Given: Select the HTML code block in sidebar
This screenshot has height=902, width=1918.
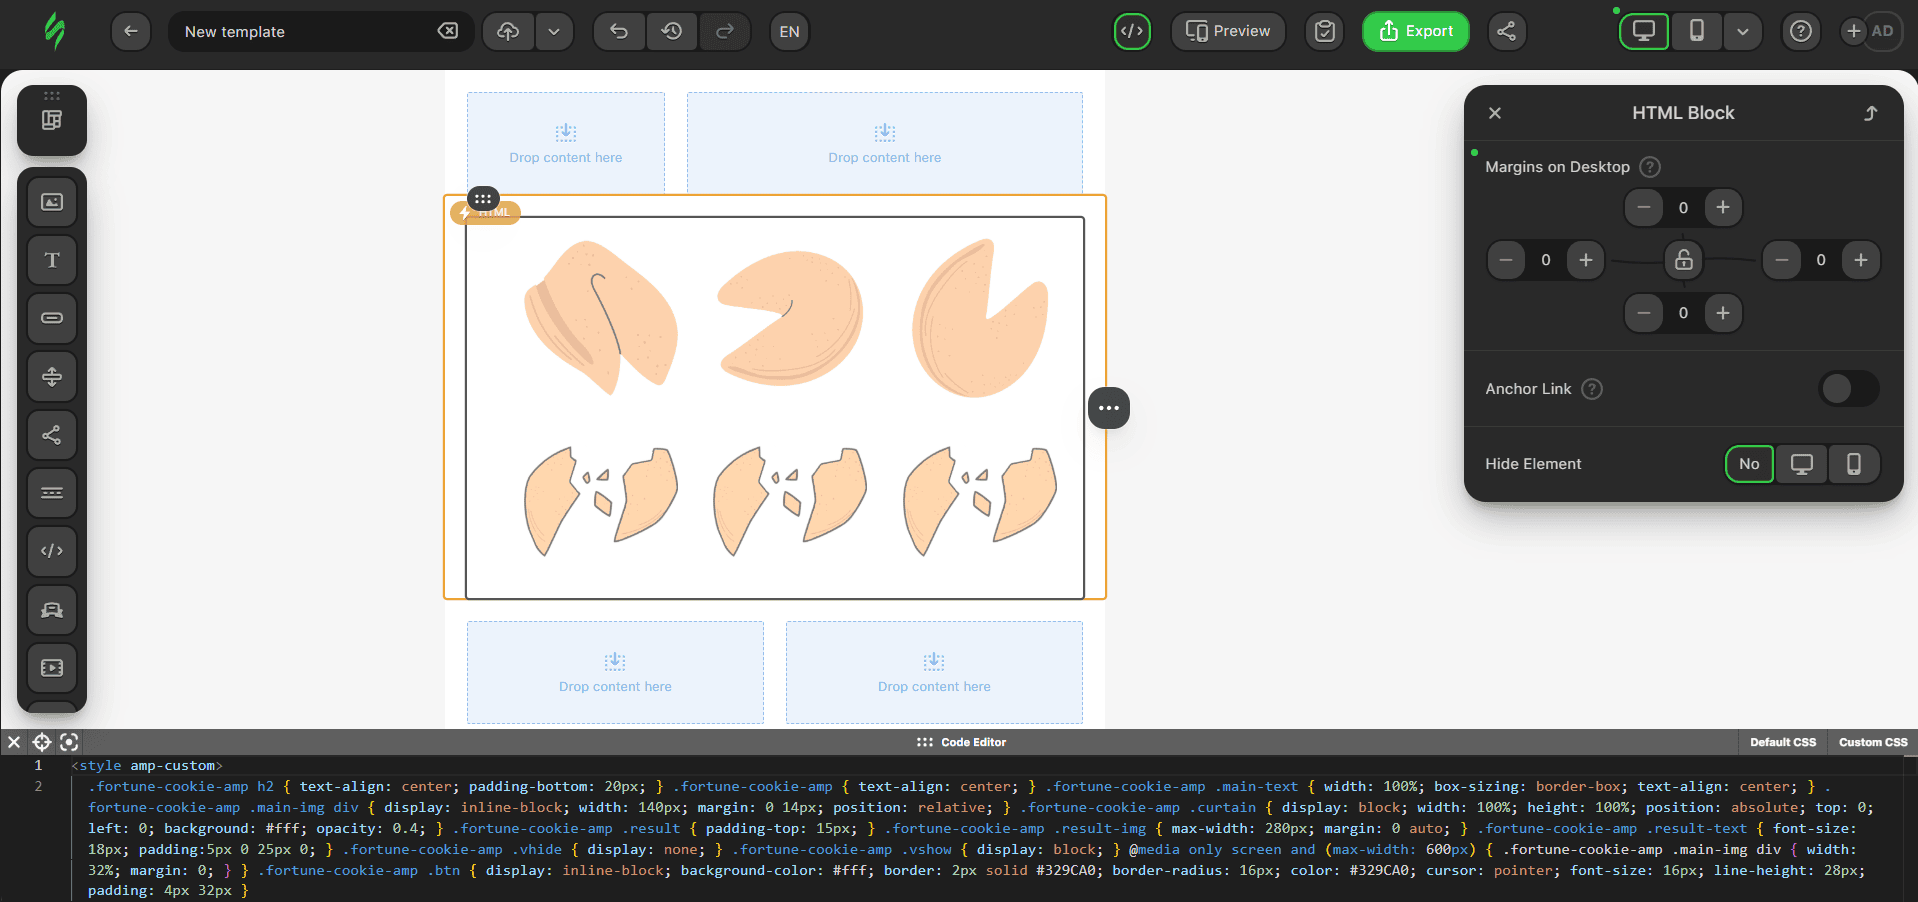Looking at the screenshot, I should [52, 551].
